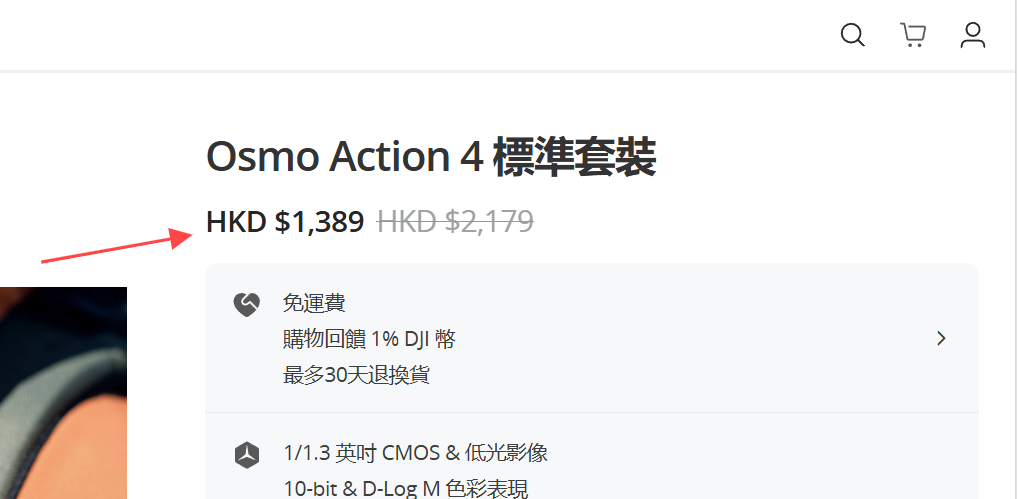Screen dimensions: 1018x499
Task: Open the user account icon
Action: (973, 36)
